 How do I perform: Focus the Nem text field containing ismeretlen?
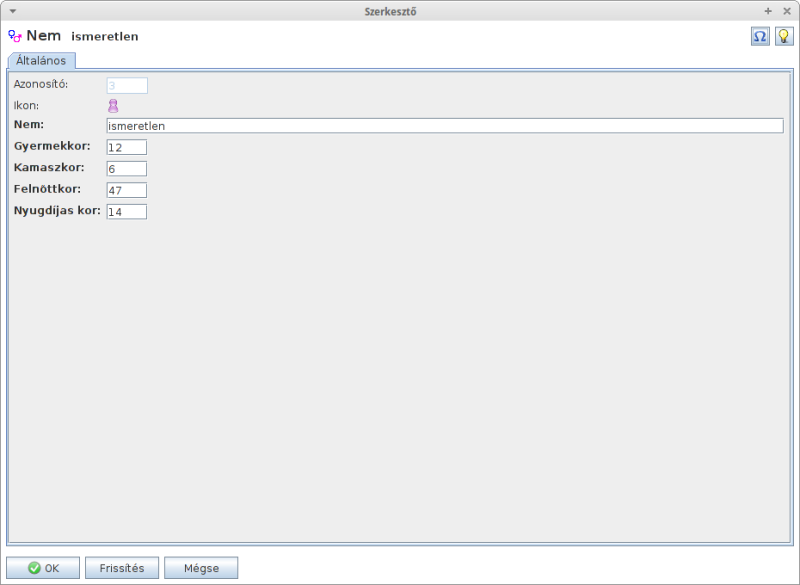click(444, 126)
